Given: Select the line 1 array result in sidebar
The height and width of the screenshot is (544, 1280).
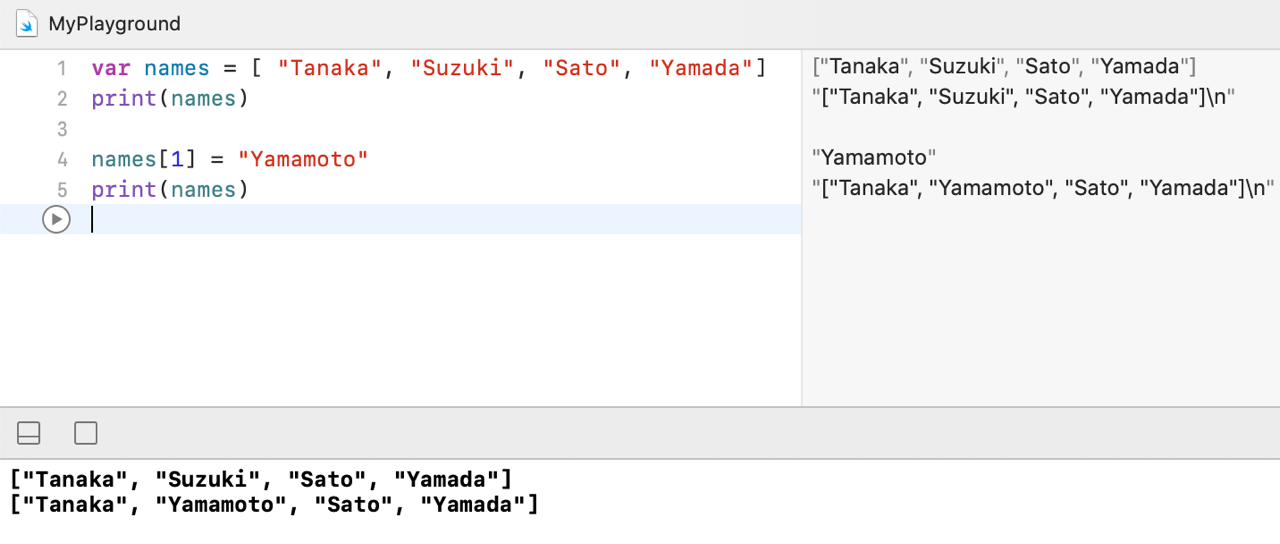Looking at the screenshot, I should click(1004, 67).
